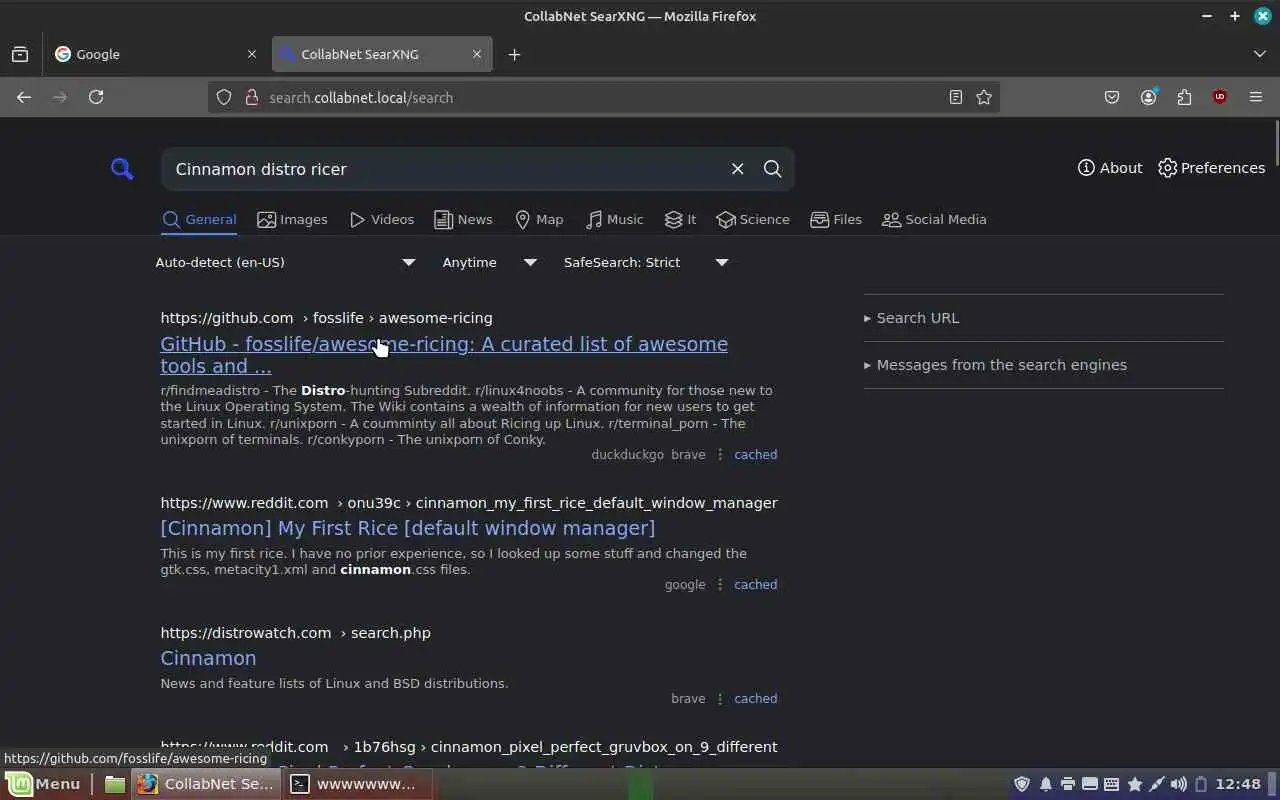Switch to the General category tab
The image size is (1280, 800).
pyautogui.click(x=199, y=220)
